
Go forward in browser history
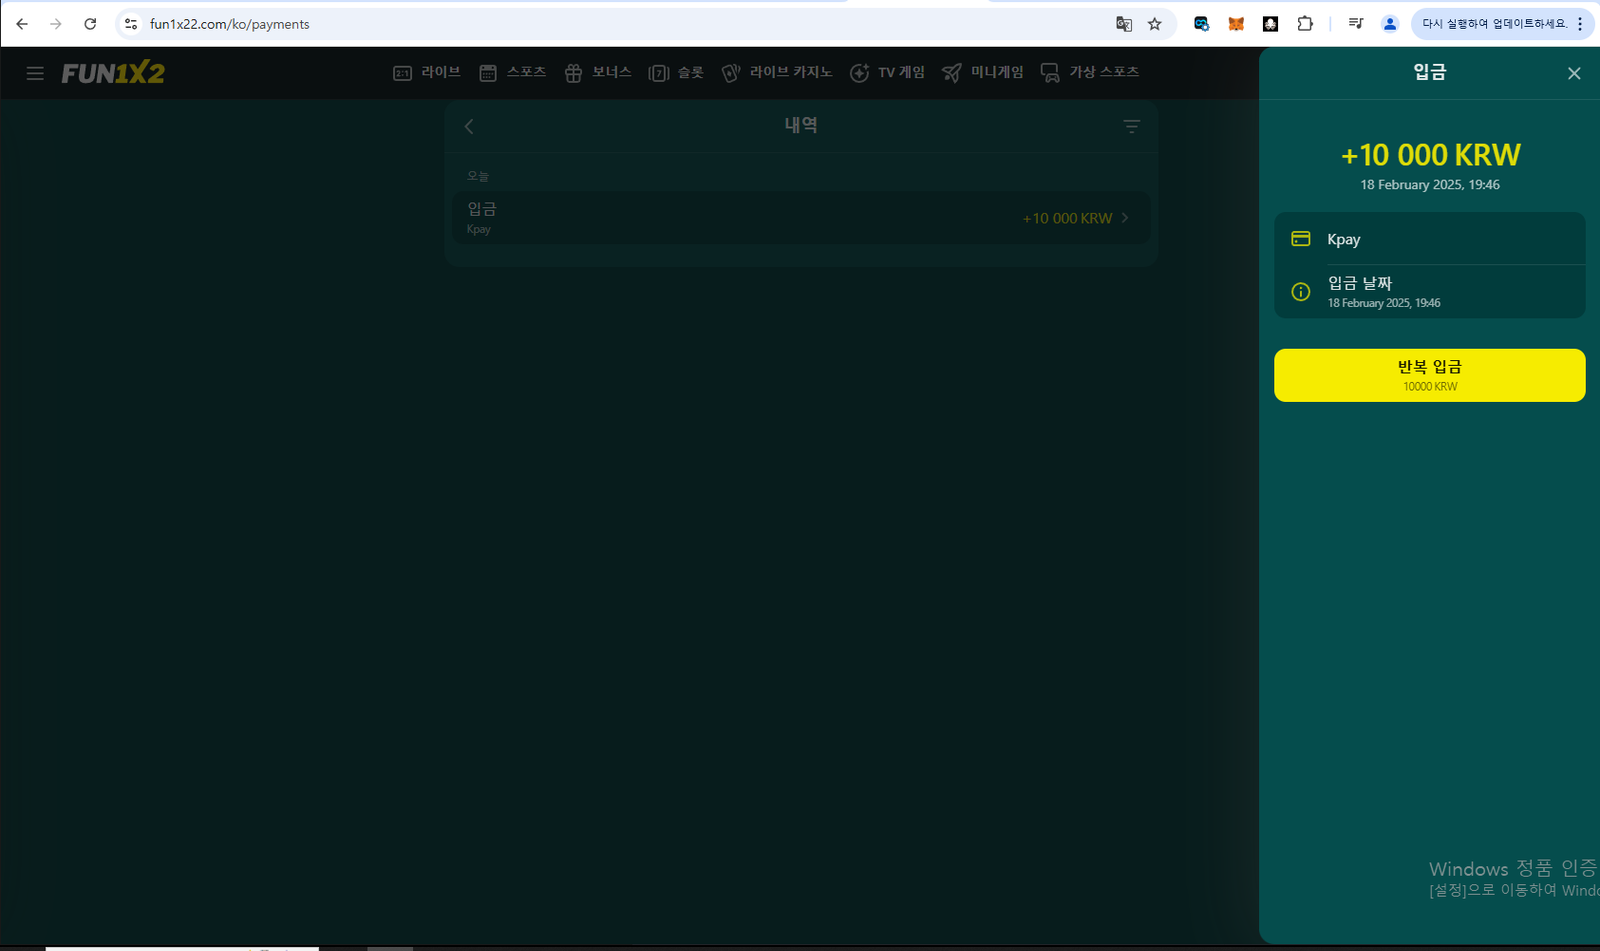pos(56,24)
